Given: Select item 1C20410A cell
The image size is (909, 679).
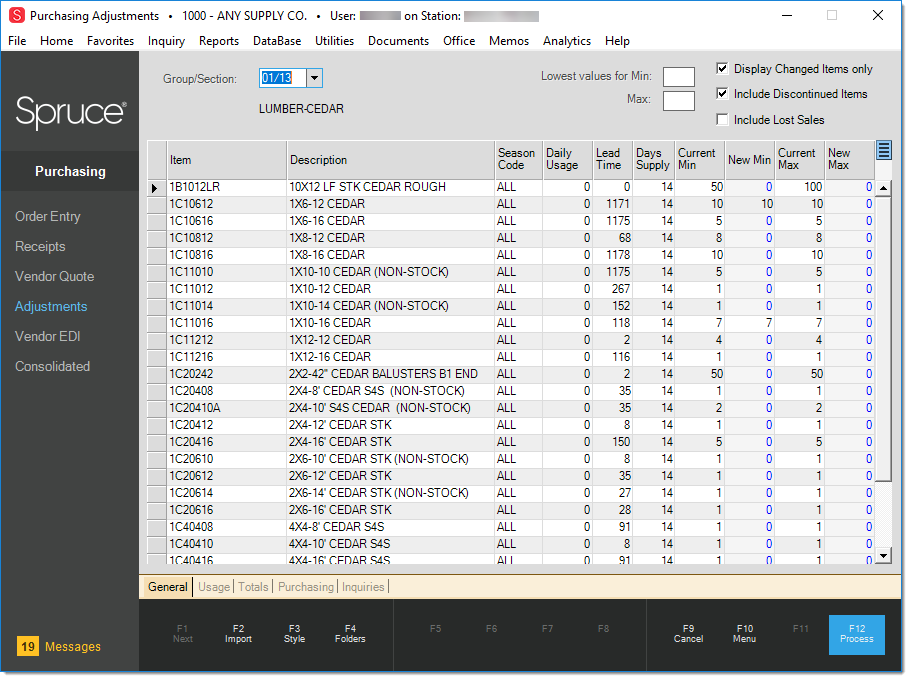Looking at the screenshot, I should 227,408.
